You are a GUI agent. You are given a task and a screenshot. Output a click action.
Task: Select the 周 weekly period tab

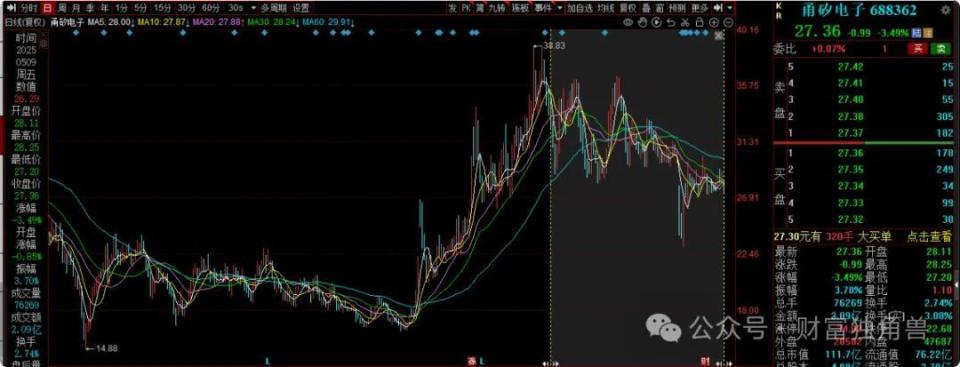point(62,8)
